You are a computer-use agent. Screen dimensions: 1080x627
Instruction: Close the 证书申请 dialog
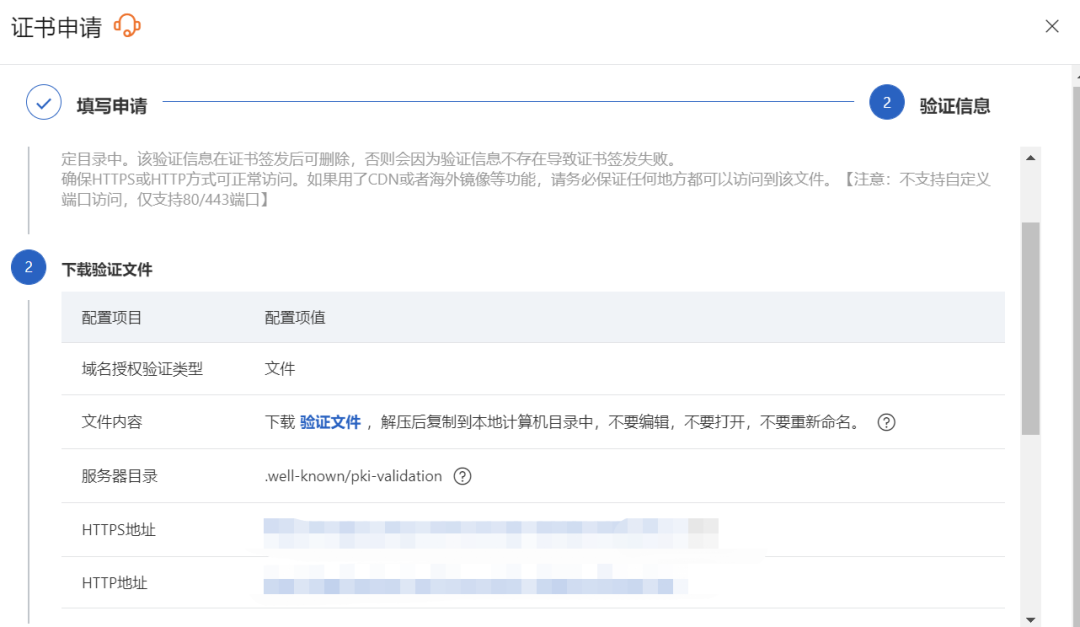[x=1052, y=27]
